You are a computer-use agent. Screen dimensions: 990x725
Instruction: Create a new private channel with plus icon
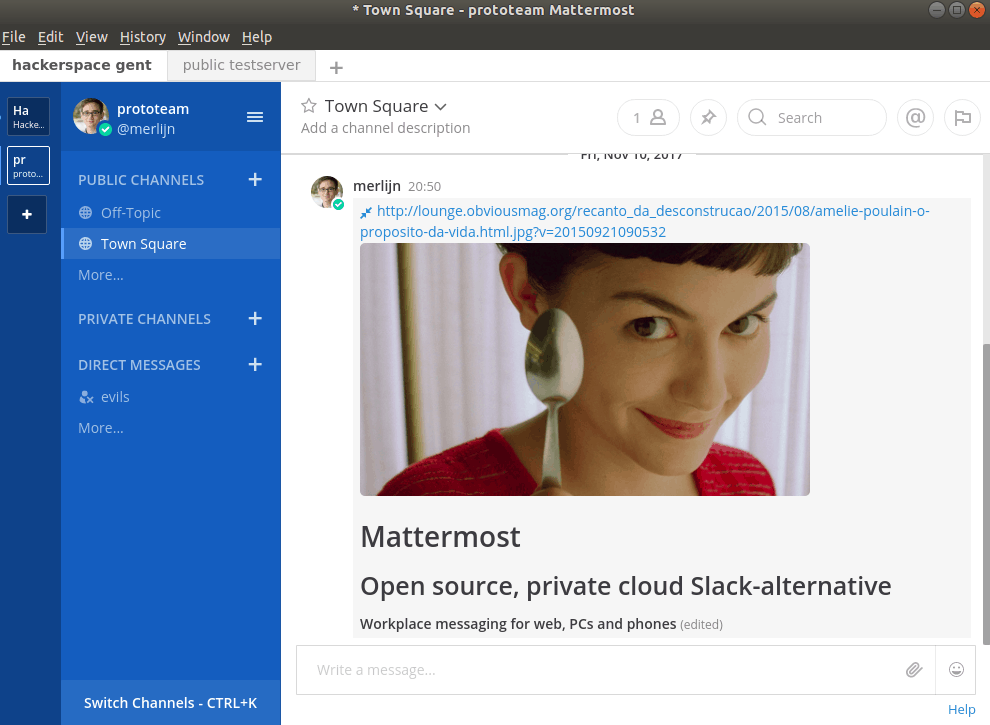click(255, 318)
